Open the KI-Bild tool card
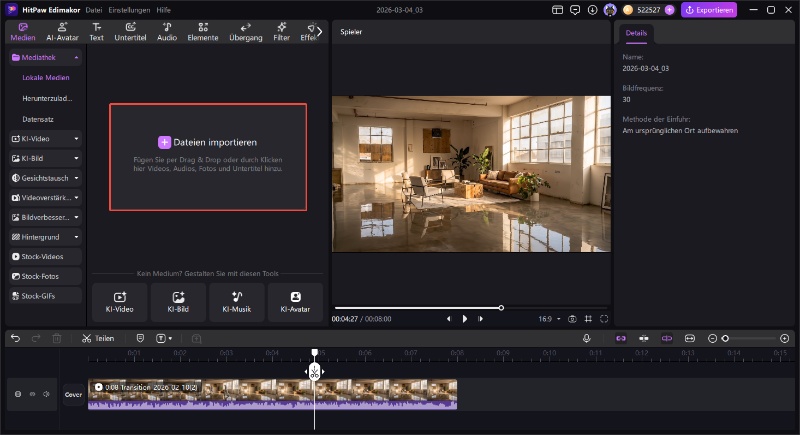 tap(178, 302)
